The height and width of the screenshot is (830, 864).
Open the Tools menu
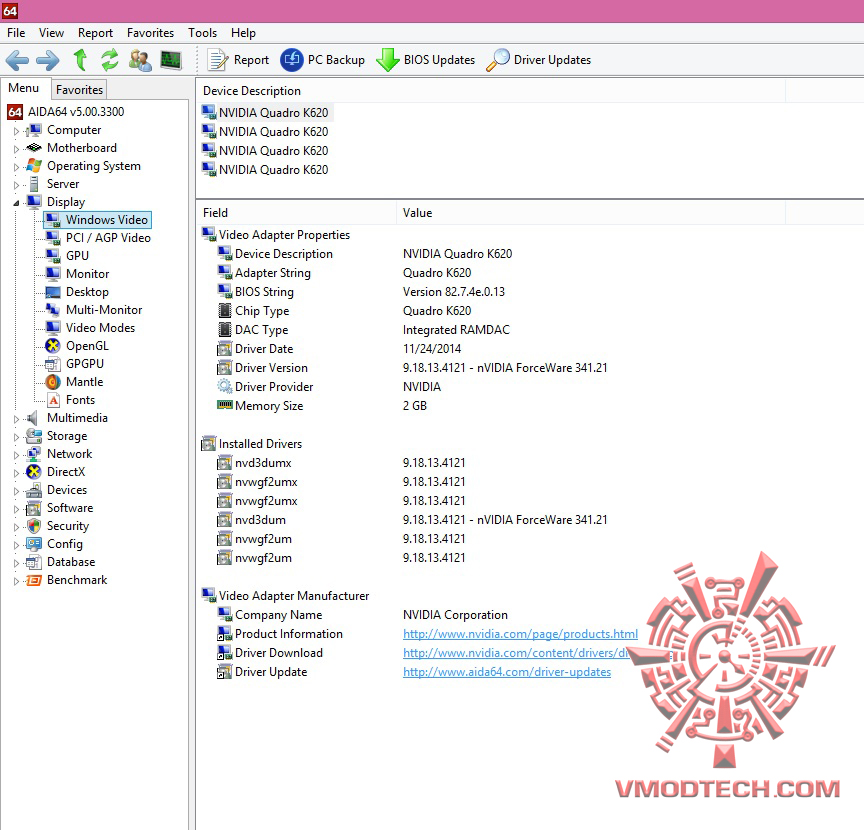(x=202, y=33)
